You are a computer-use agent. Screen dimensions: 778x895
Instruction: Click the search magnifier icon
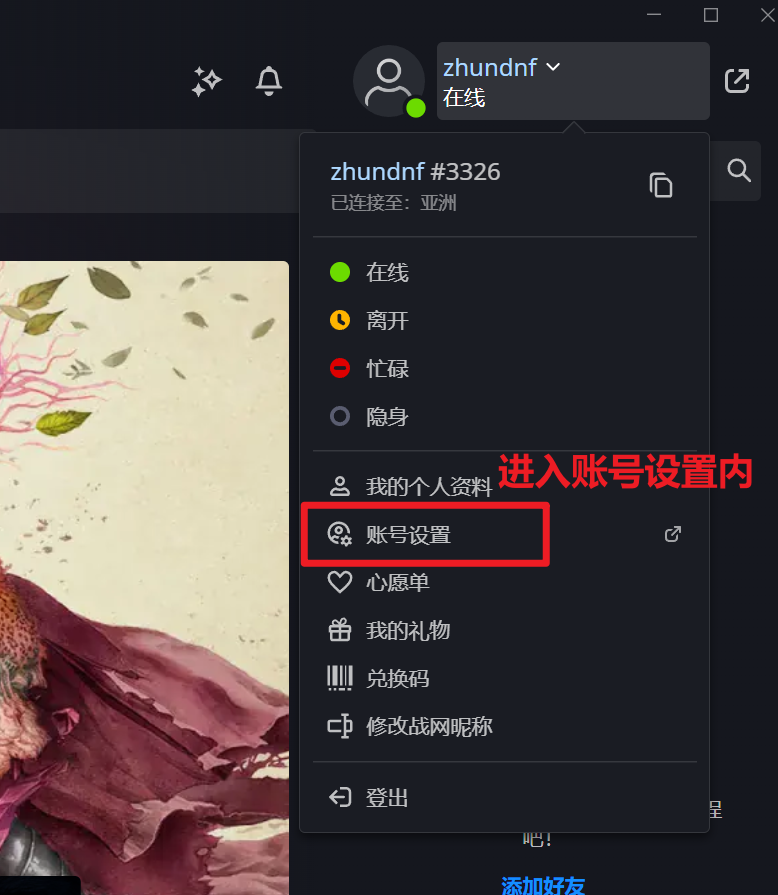coord(739,170)
